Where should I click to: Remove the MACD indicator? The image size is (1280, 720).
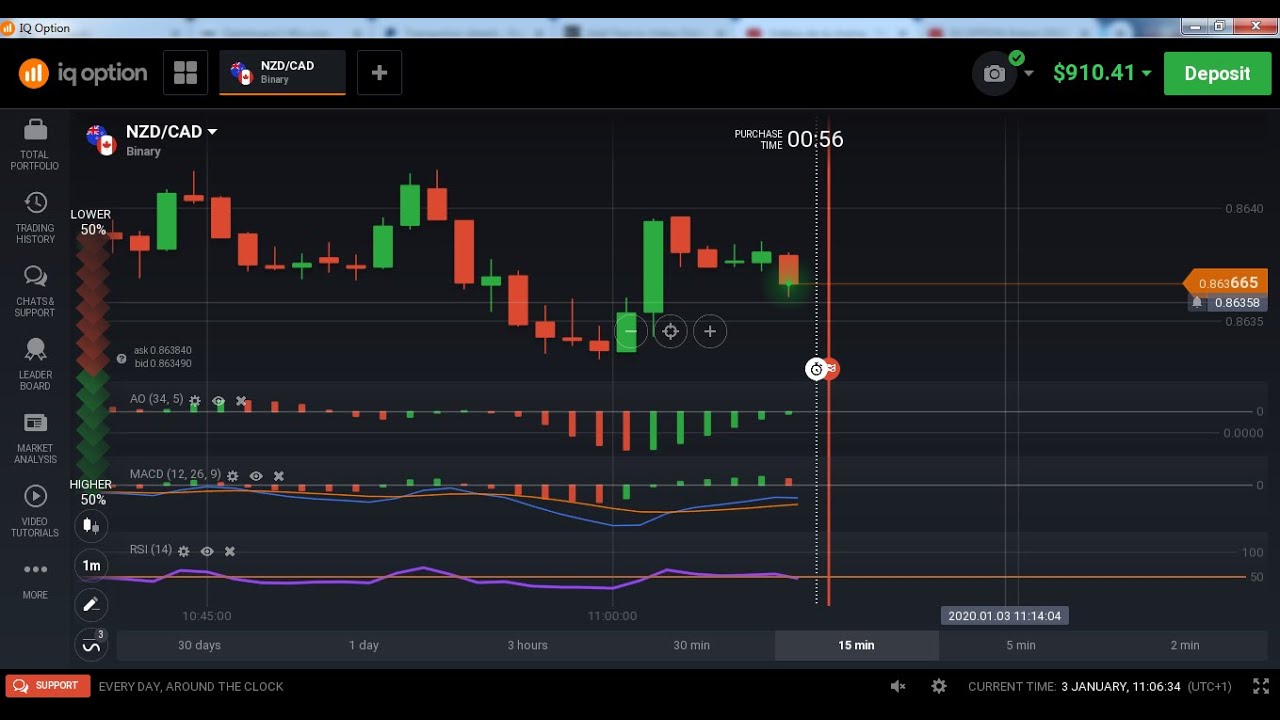tap(279, 477)
